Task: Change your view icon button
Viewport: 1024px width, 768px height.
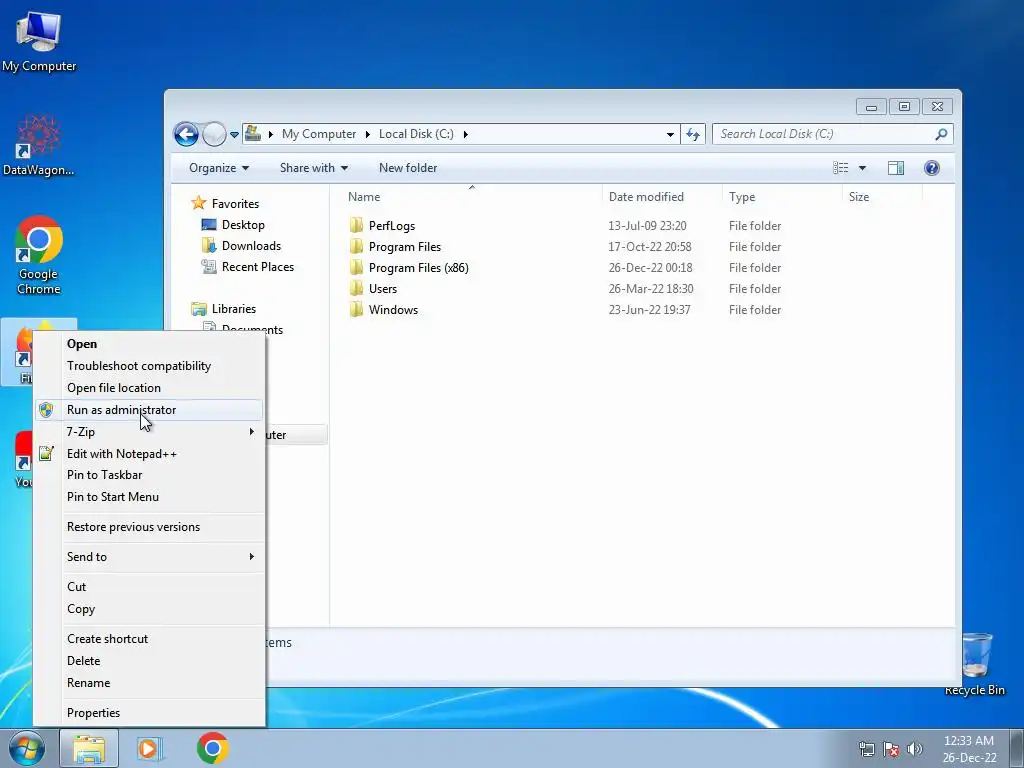Action: (840, 168)
